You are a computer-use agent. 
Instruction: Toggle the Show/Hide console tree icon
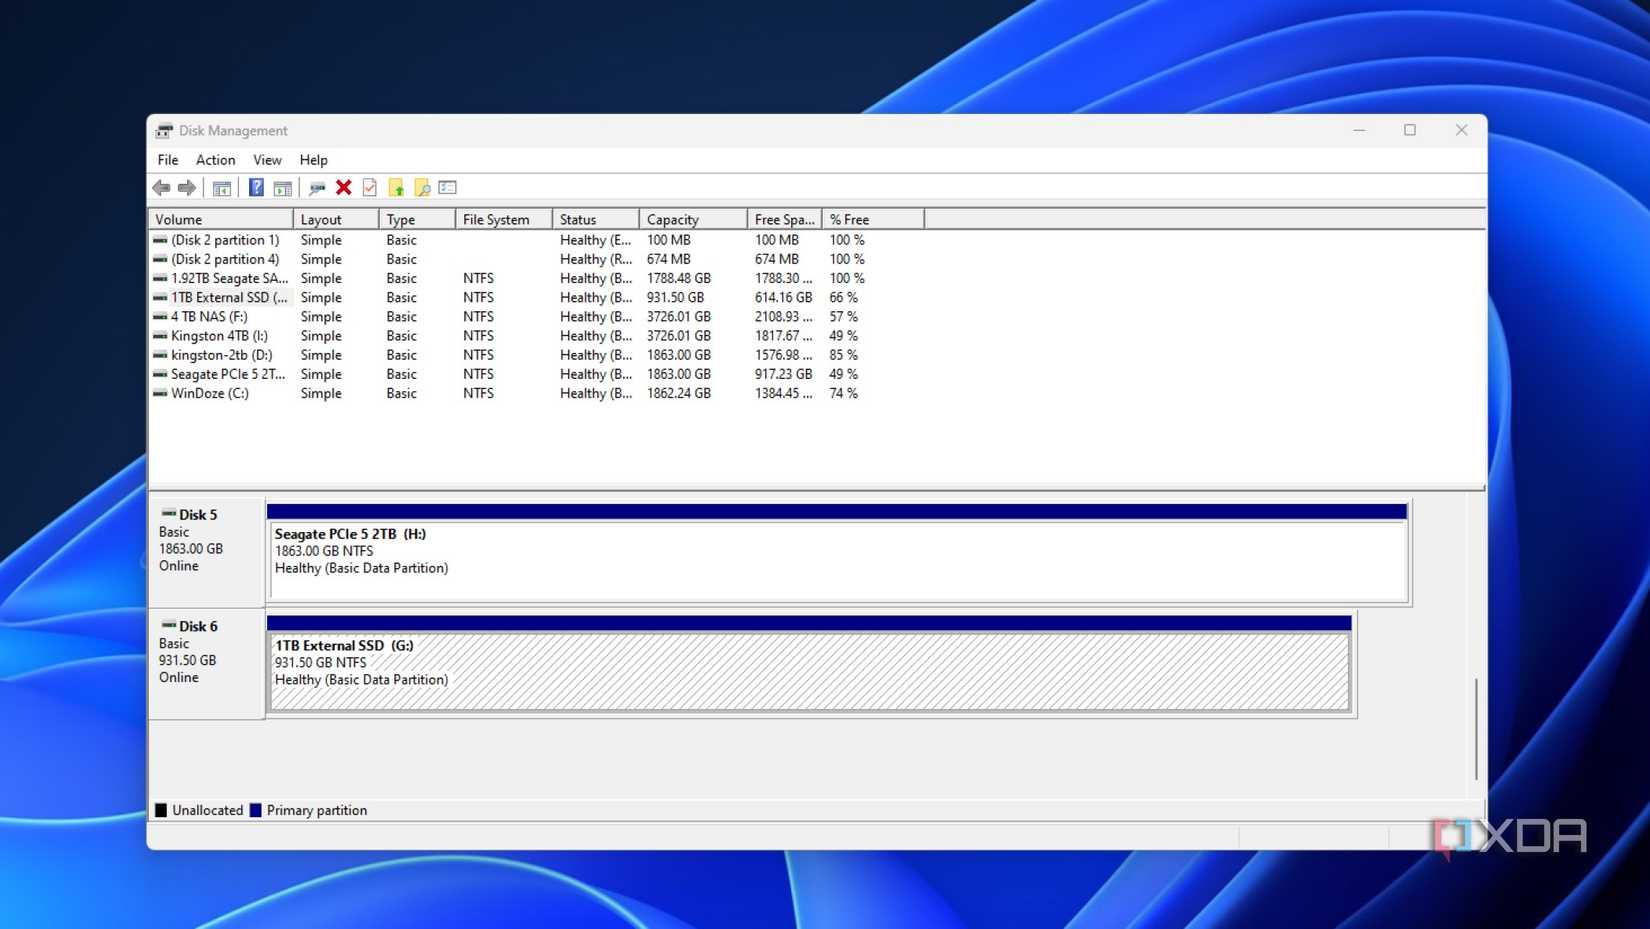coord(222,187)
